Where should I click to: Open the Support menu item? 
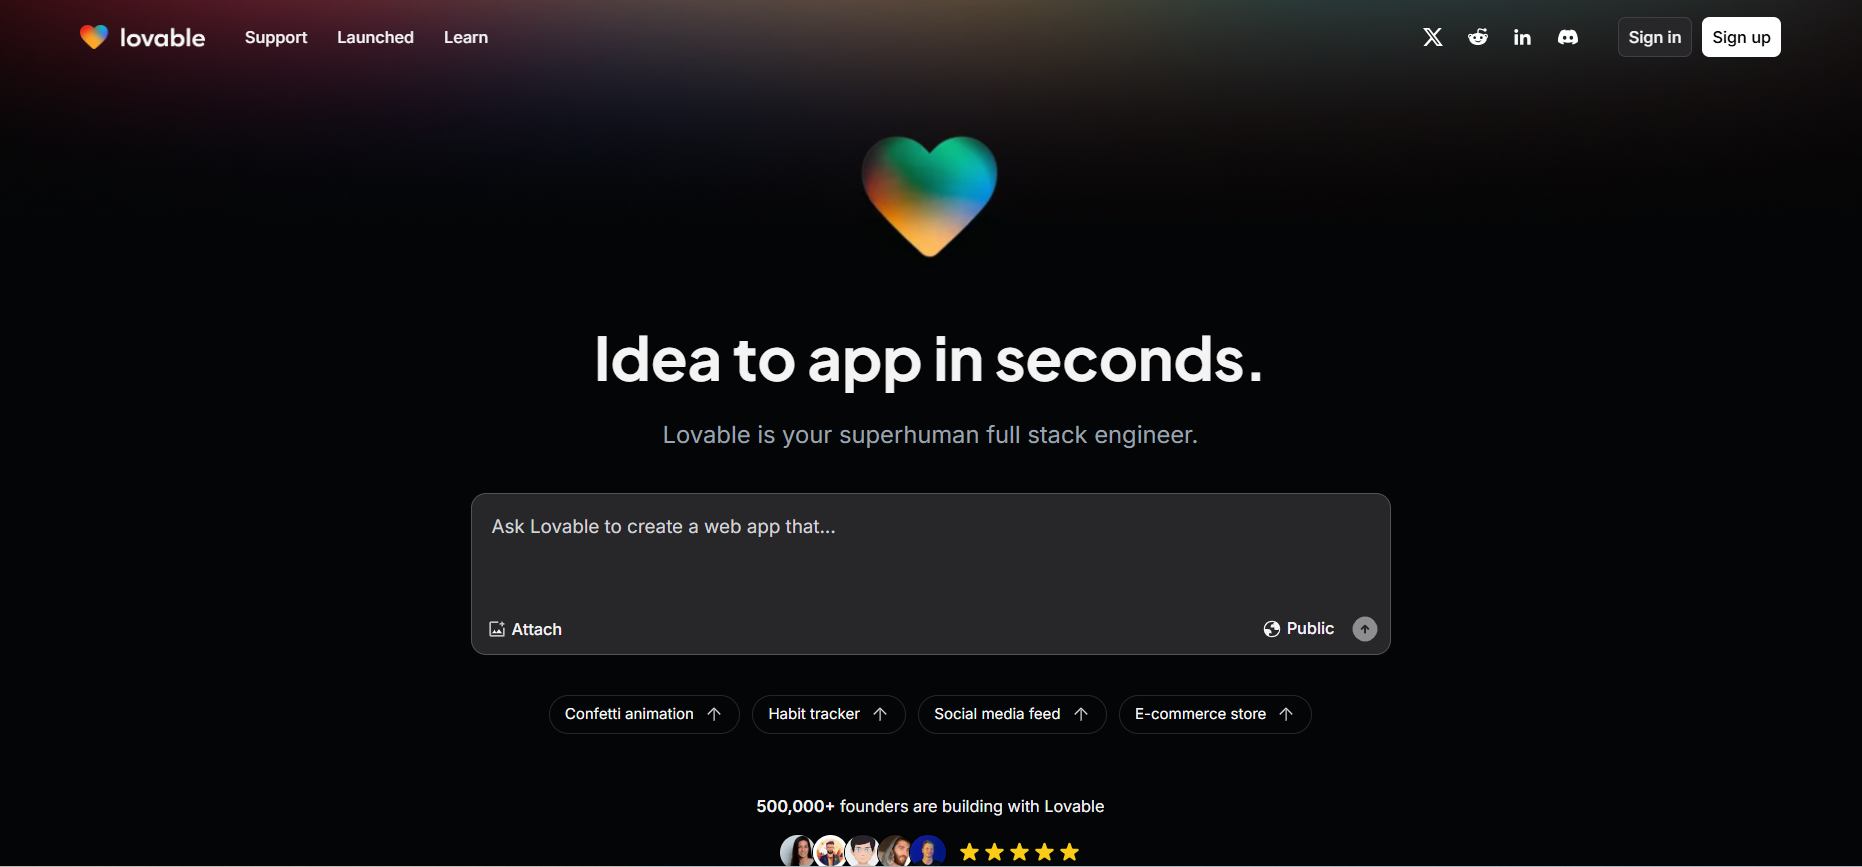(276, 37)
